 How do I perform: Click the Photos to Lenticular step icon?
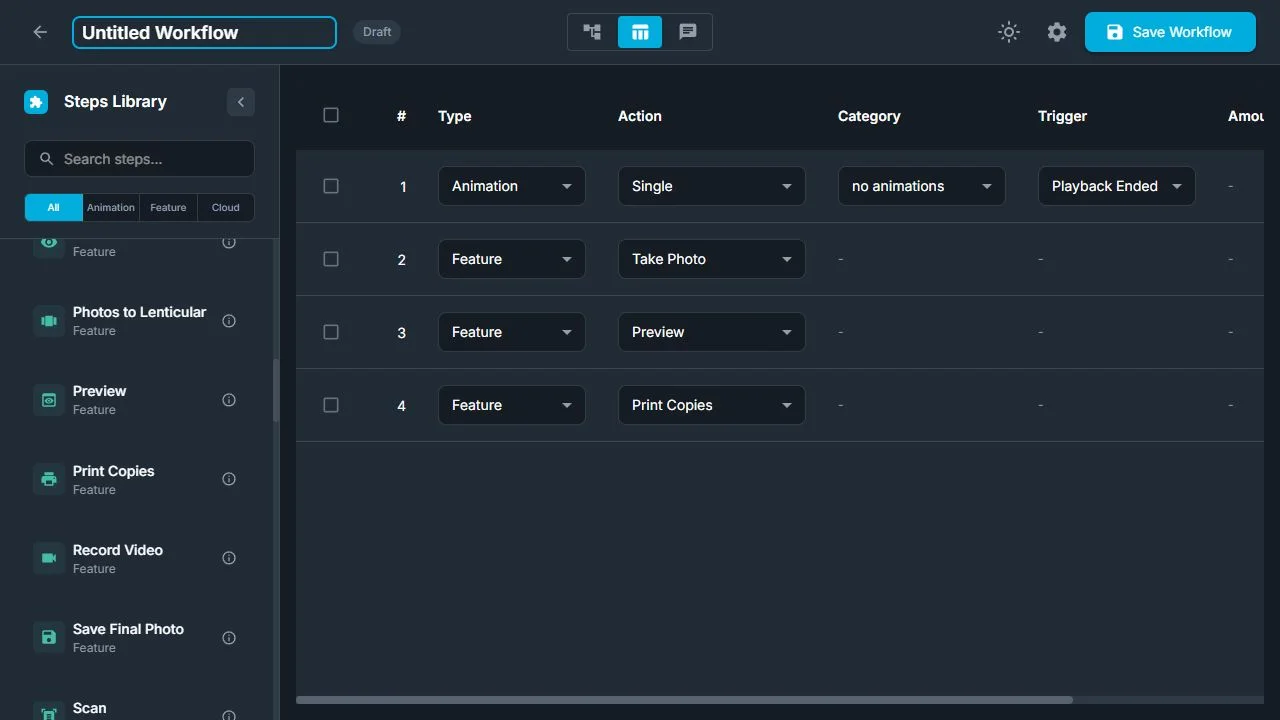(x=49, y=321)
